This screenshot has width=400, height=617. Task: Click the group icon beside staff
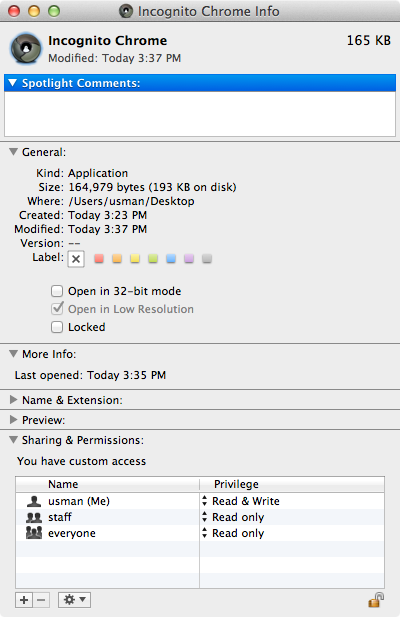pyautogui.click(x=34, y=517)
